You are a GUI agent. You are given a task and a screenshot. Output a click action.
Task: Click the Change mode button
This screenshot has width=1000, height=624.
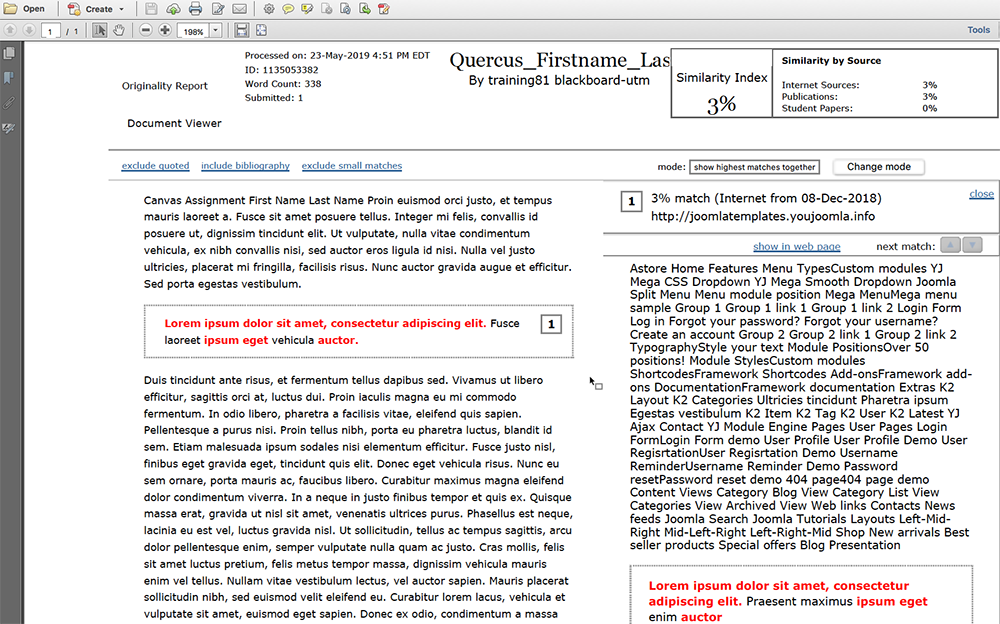tap(879, 167)
